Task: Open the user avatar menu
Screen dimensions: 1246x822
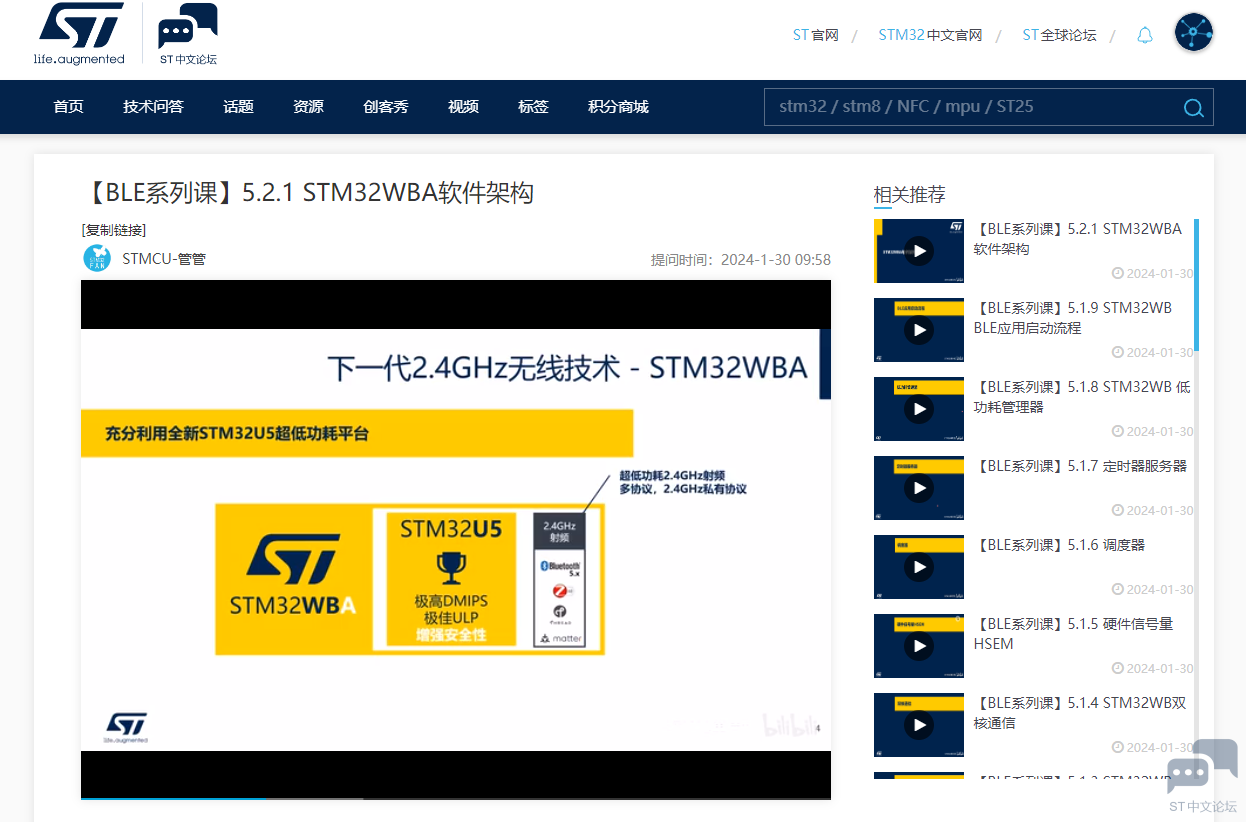Action: (x=1194, y=33)
